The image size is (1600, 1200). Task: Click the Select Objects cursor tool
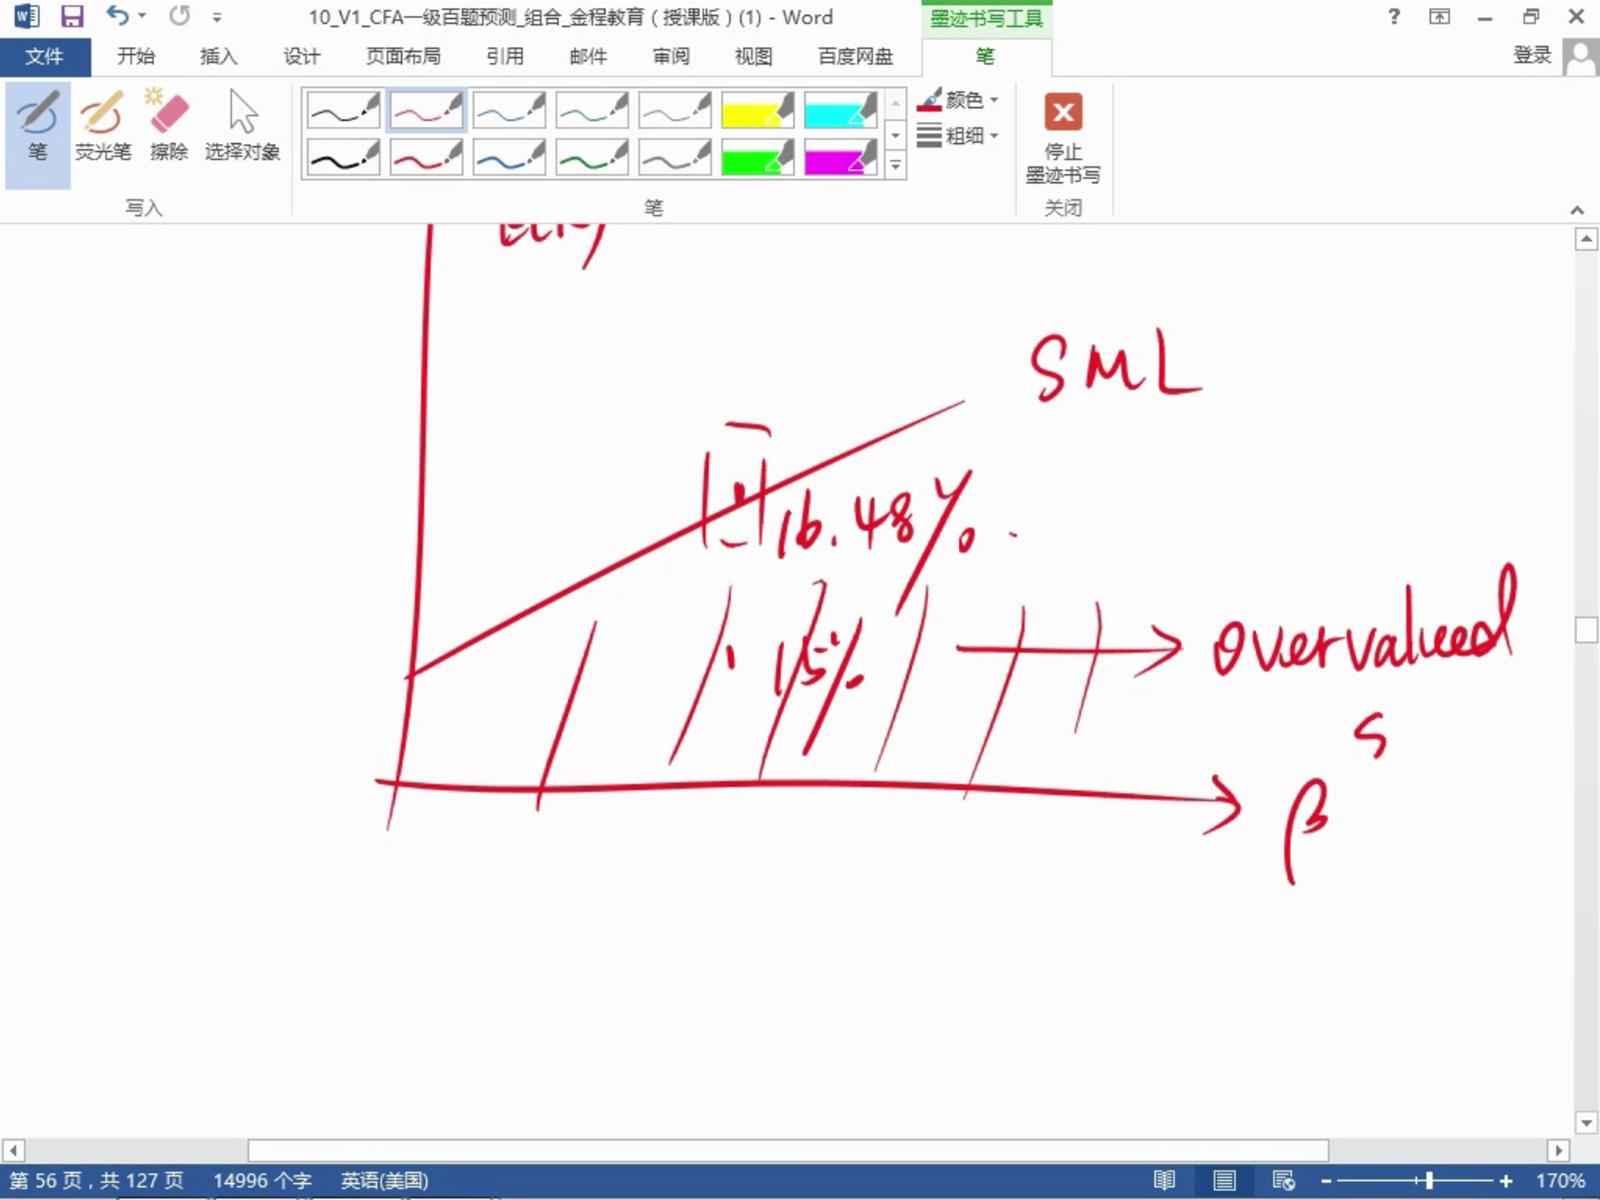[242, 126]
